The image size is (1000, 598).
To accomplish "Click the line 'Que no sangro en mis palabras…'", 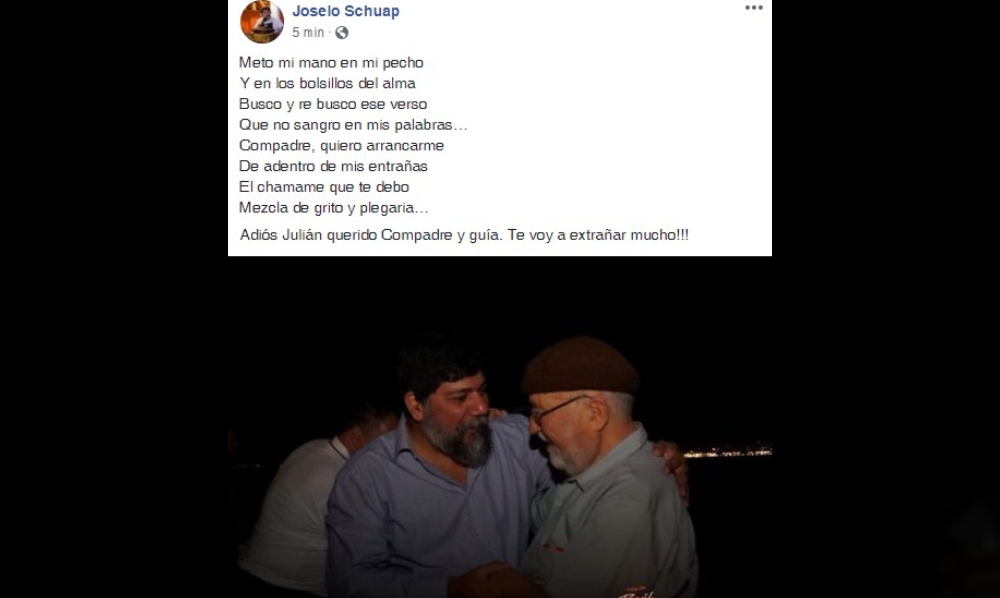I will point(353,125).
